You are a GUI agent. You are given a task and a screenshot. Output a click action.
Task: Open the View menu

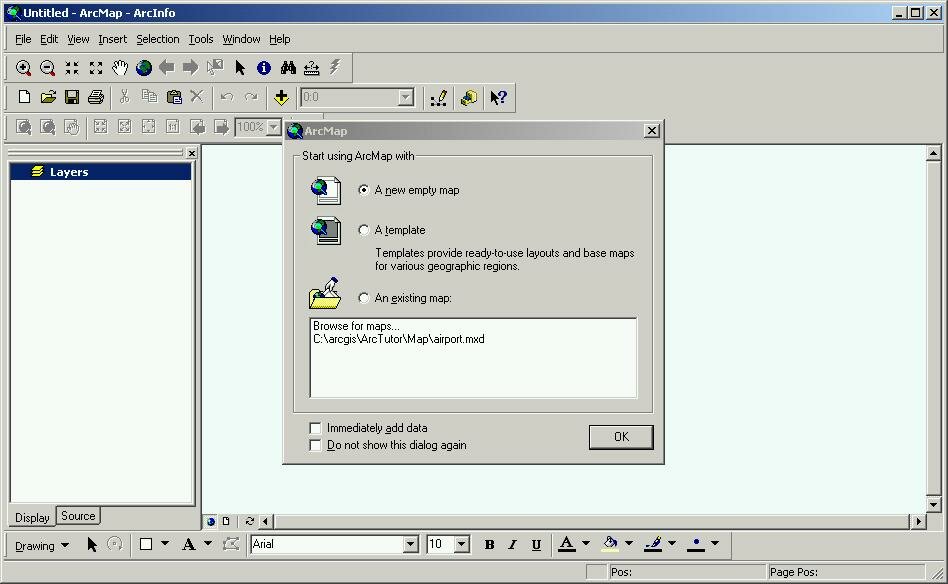coord(78,39)
